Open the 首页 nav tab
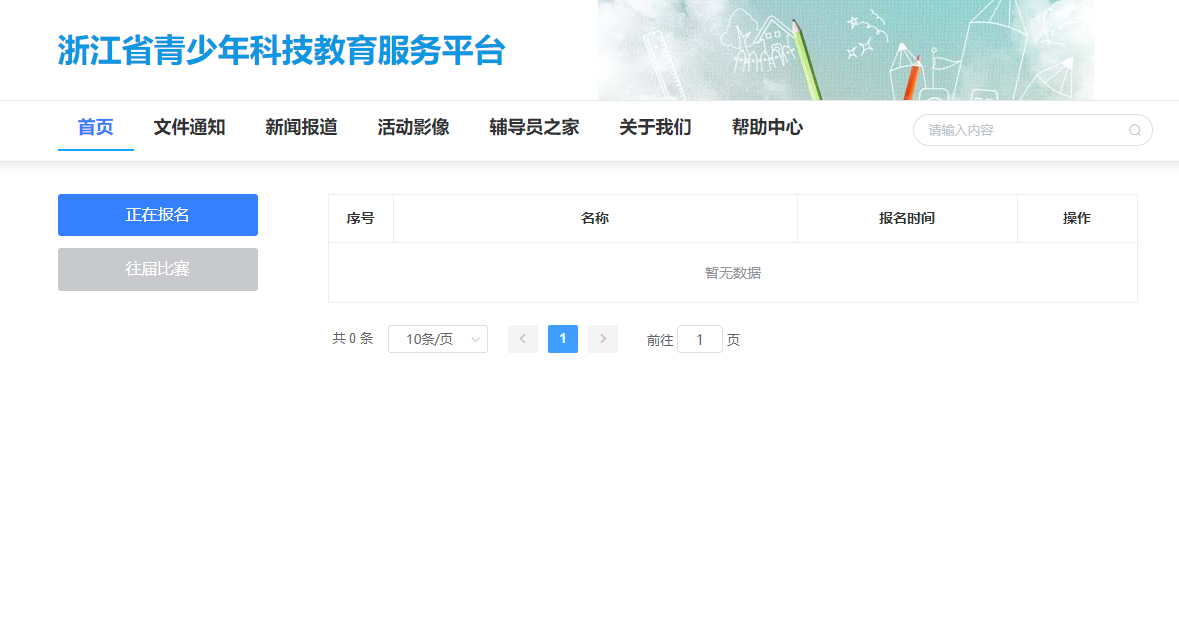Image resolution: width=1179 pixels, height=626 pixels. [95, 127]
